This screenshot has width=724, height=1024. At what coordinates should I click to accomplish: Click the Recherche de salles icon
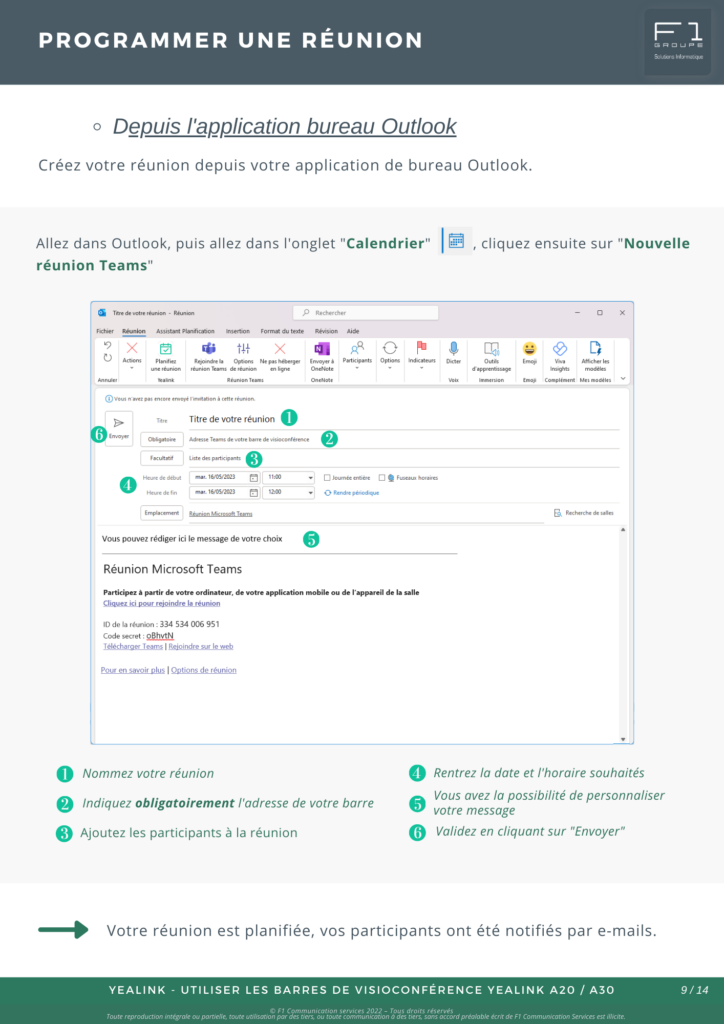coord(558,513)
